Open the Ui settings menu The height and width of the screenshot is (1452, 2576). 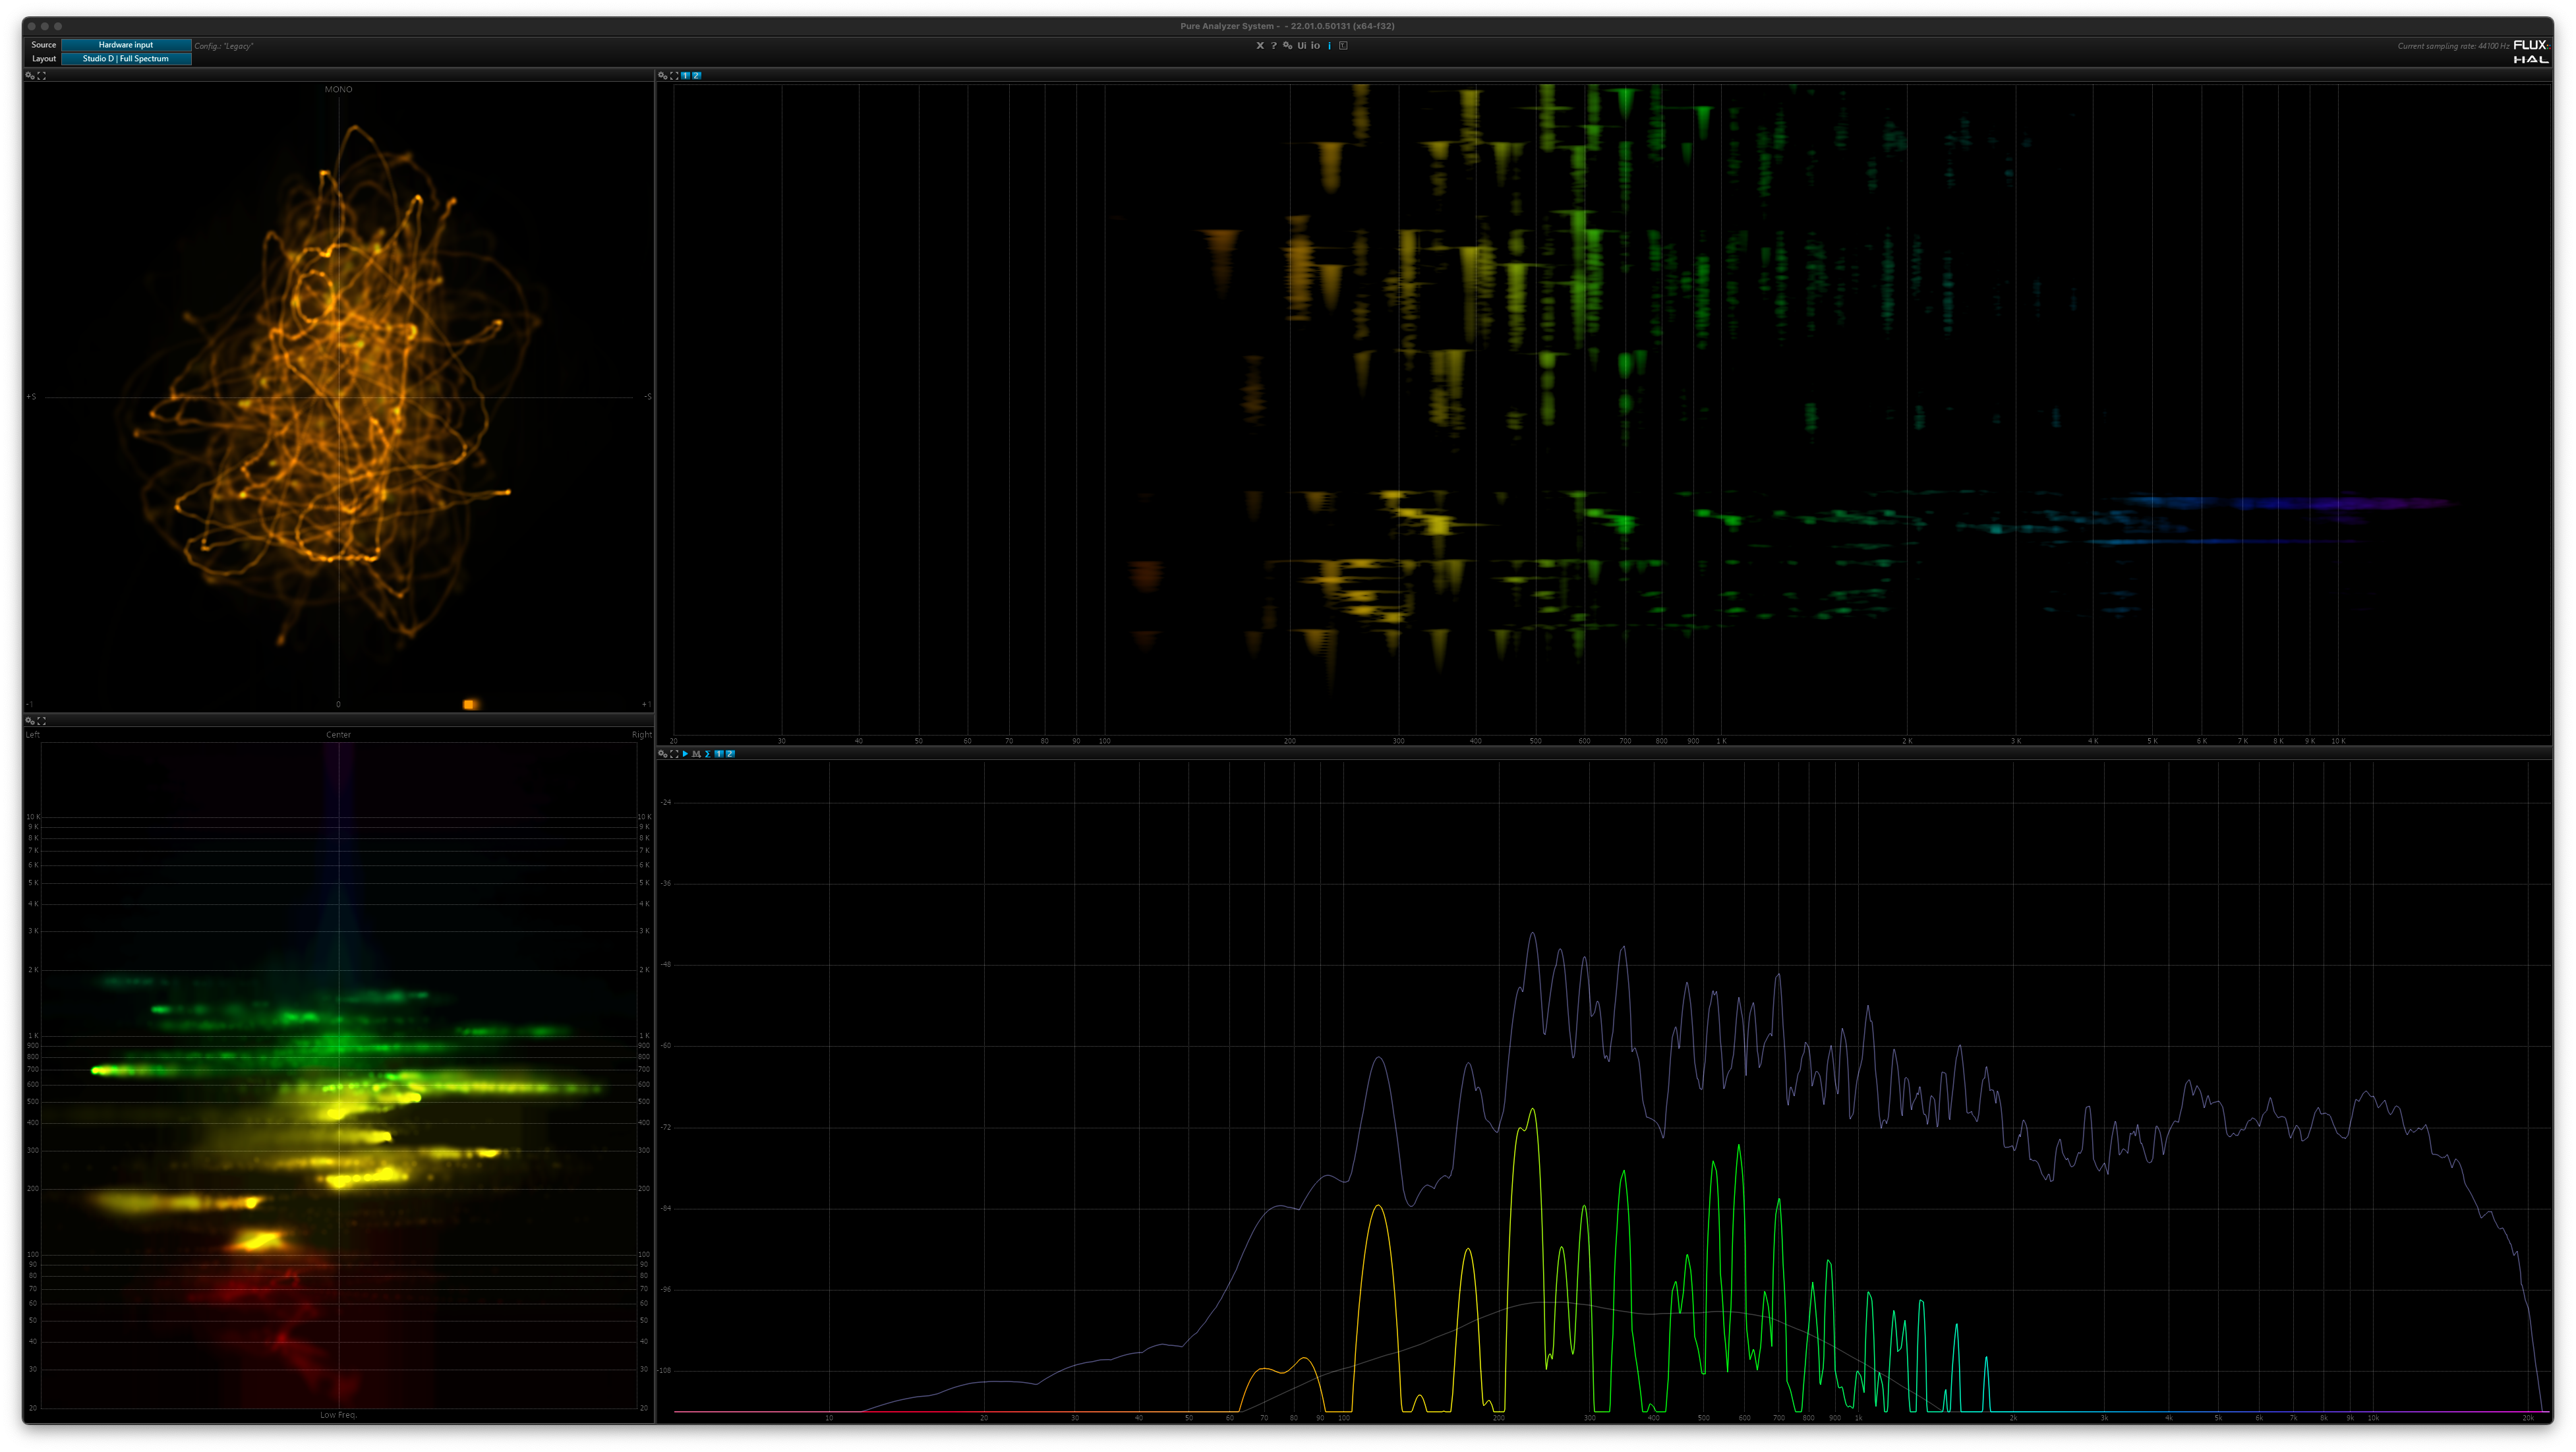1301,46
